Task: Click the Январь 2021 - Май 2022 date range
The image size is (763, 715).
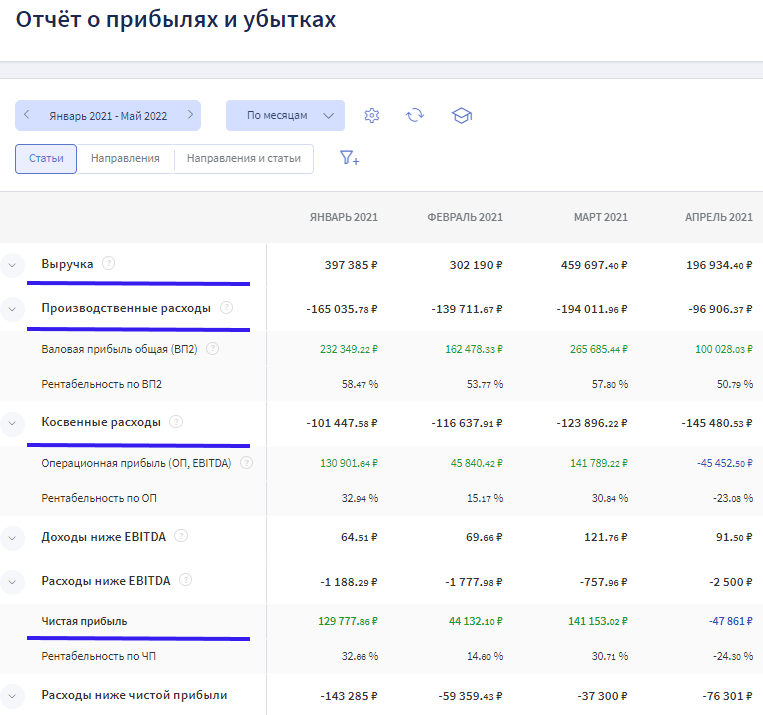Action: (108, 115)
